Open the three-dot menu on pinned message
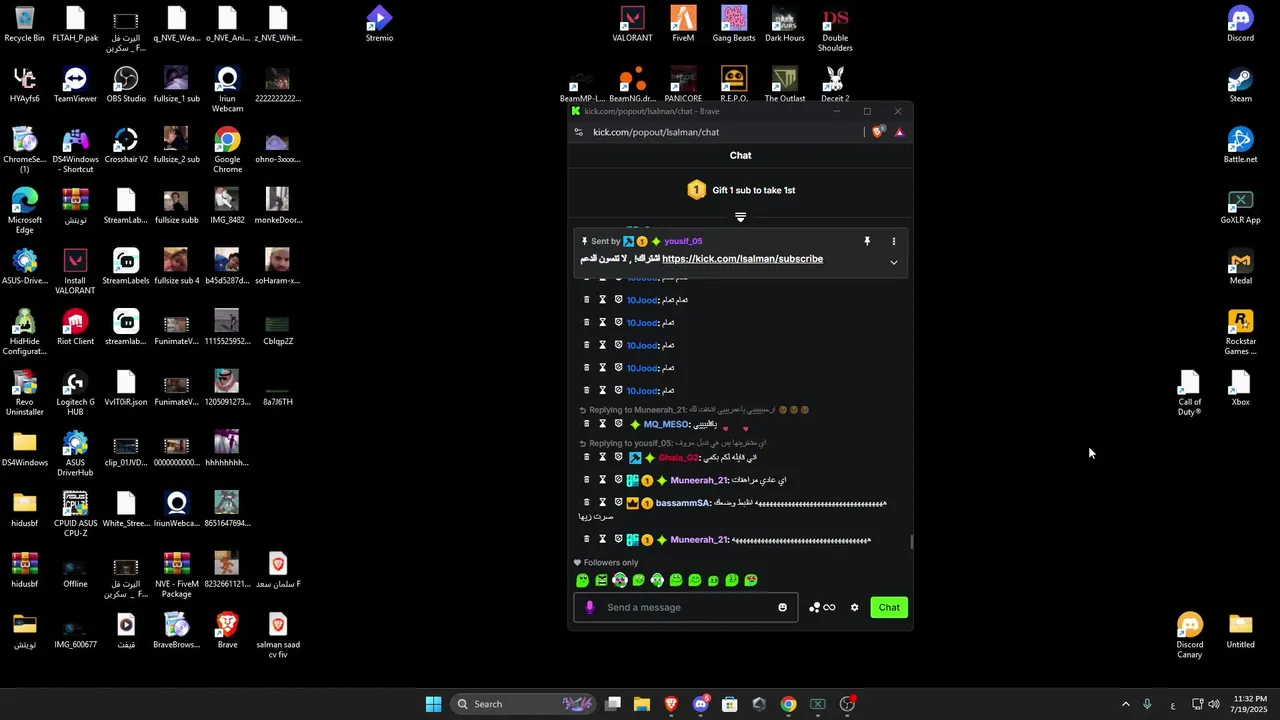The height and width of the screenshot is (720, 1280). click(894, 241)
